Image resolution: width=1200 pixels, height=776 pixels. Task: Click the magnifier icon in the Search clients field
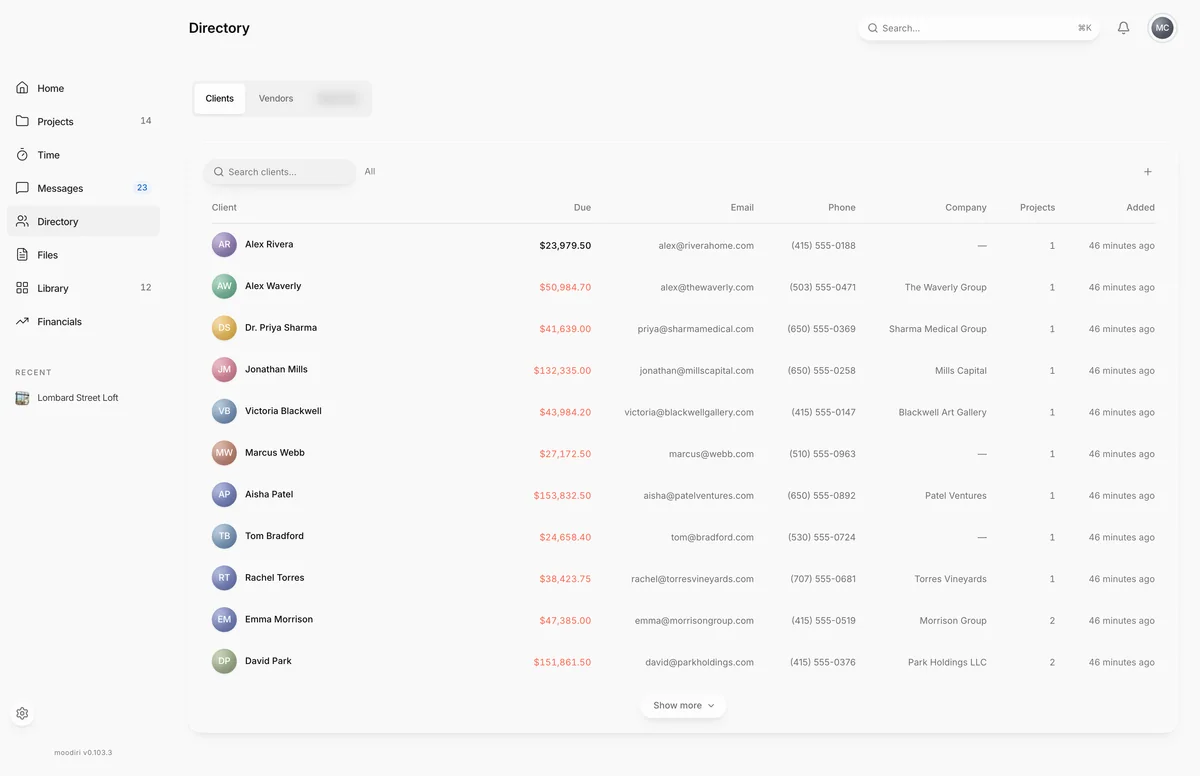pyautogui.click(x=219, y=172)
